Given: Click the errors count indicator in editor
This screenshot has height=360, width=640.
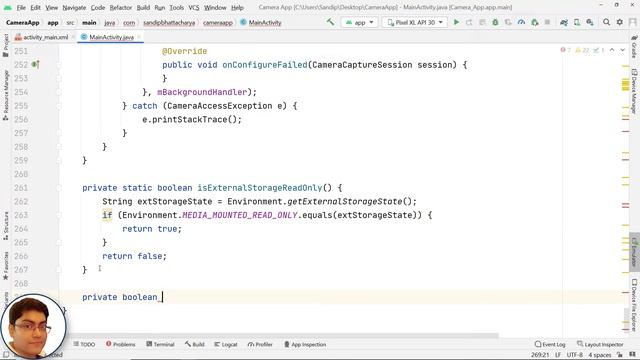Looking at the screenshot, I should tap(565, 50).
